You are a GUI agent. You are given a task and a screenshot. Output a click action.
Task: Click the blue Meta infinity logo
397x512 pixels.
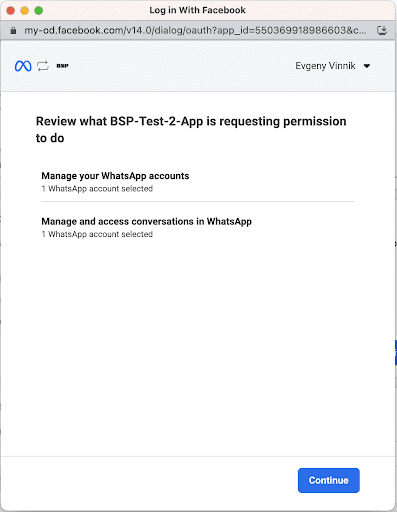click(x=23, y=66)
